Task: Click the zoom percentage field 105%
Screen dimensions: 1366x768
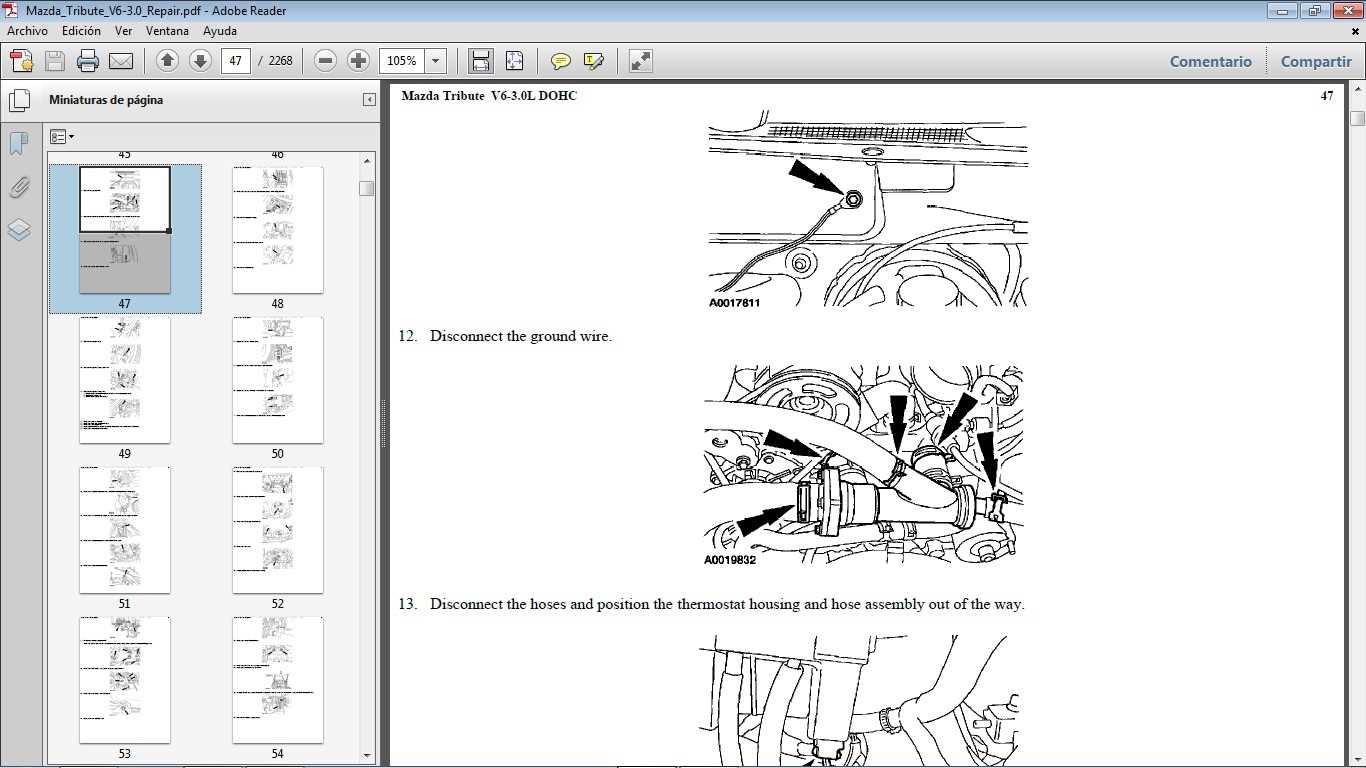Action: point(402,61)
